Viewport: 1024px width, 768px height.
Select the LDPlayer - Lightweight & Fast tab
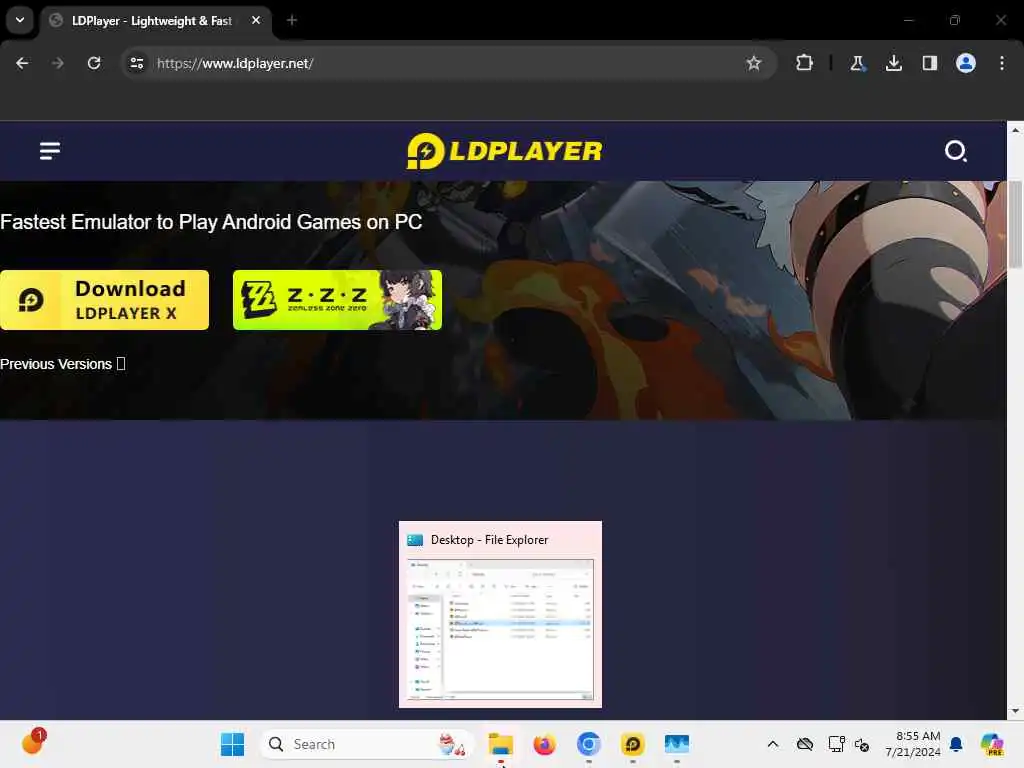pos(152,21)
